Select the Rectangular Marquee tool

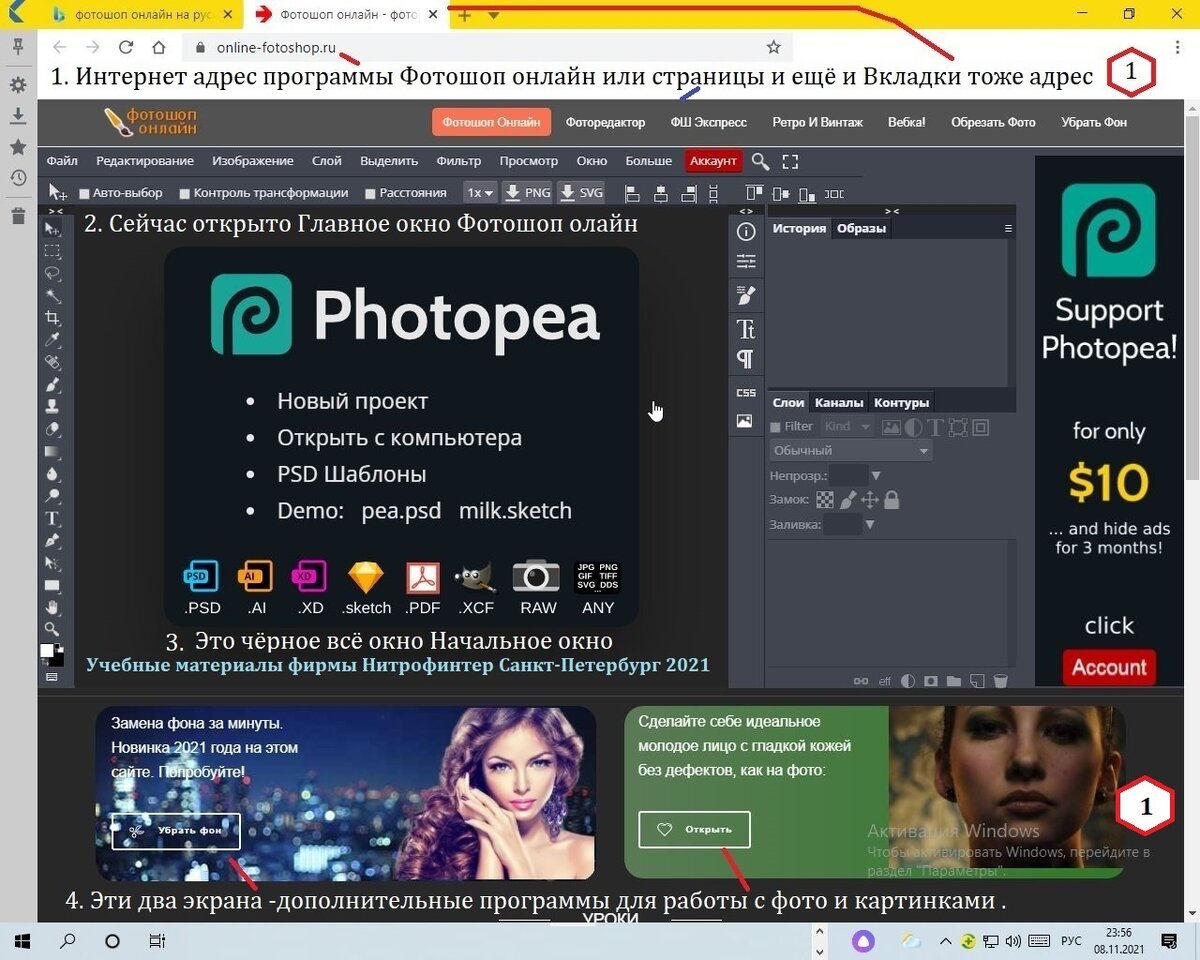(x=53, y=251)
